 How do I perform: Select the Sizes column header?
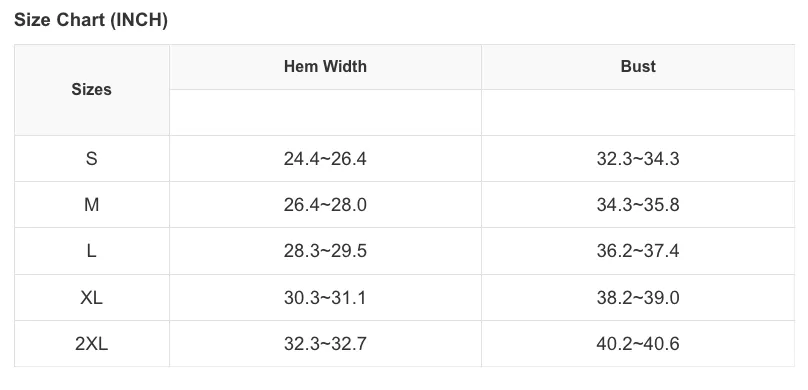[92, 90]
